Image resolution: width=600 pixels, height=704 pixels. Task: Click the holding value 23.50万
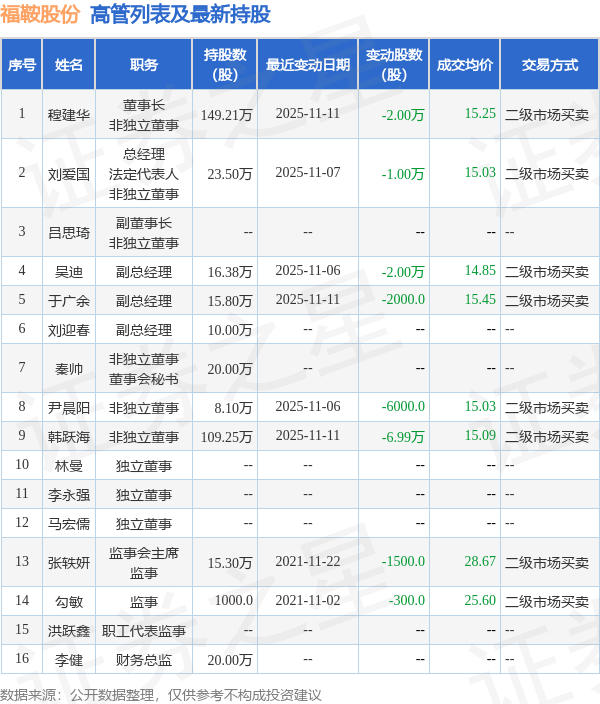pos(230,174)
